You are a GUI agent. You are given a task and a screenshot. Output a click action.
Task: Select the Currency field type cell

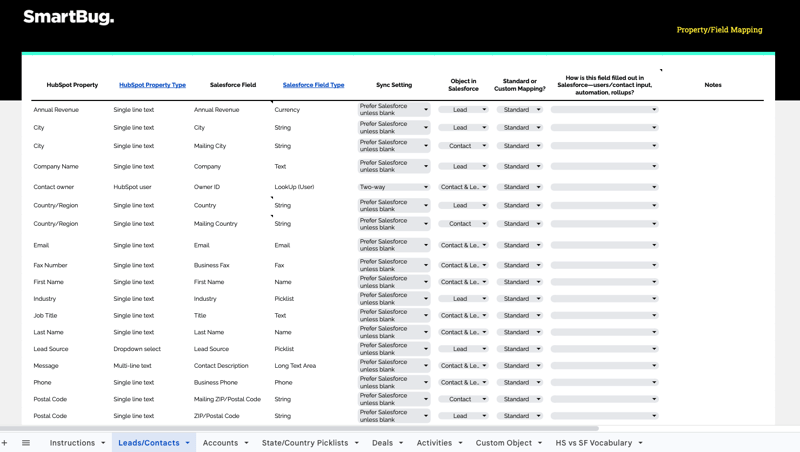(x=287, y=110)
